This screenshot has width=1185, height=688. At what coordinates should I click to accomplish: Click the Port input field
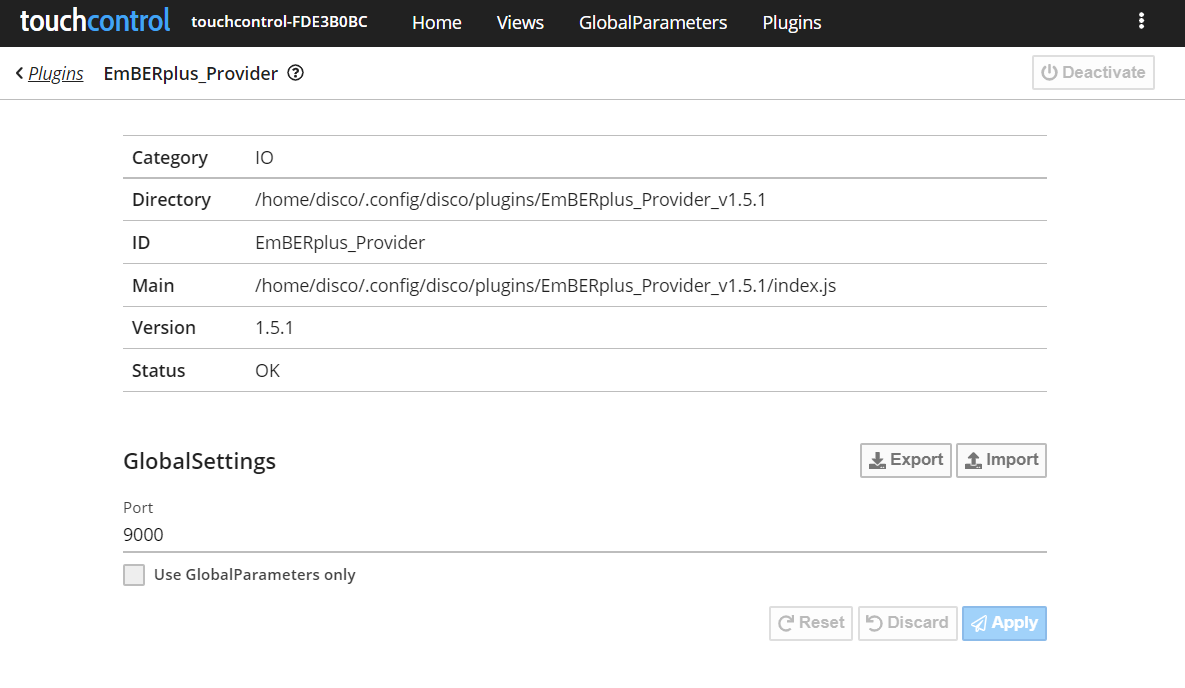point(584,535)
